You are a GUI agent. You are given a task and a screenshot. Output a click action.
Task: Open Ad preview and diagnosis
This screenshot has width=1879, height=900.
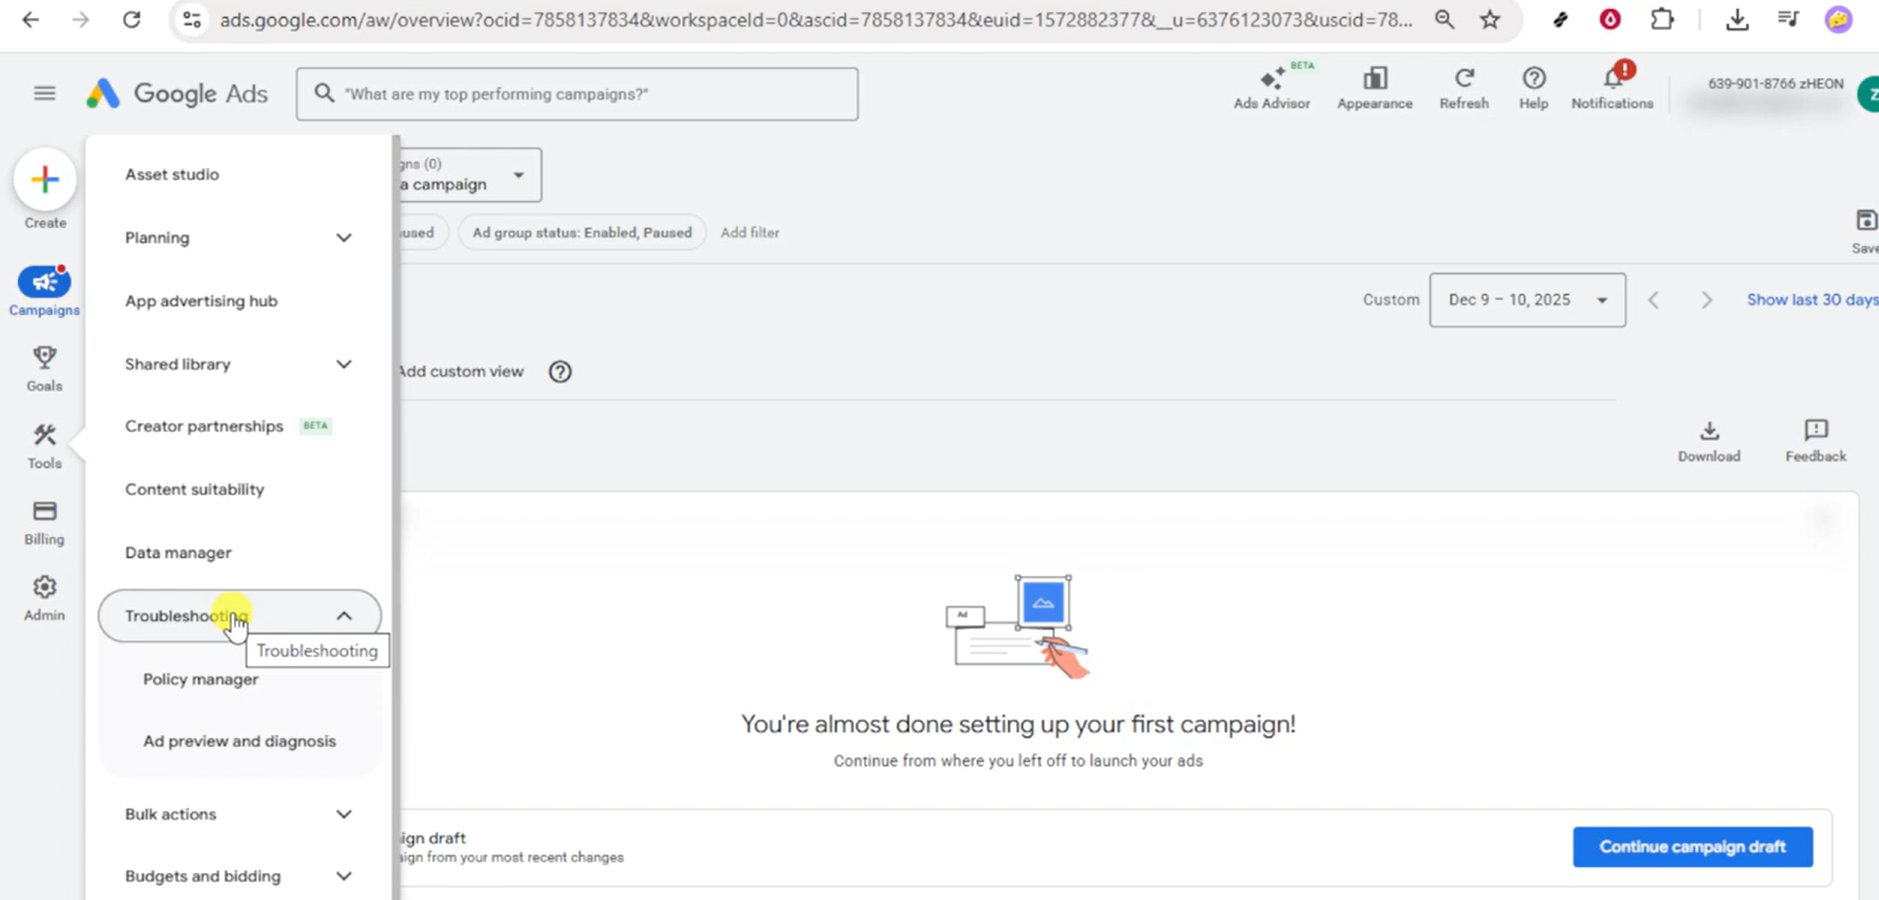239,741
